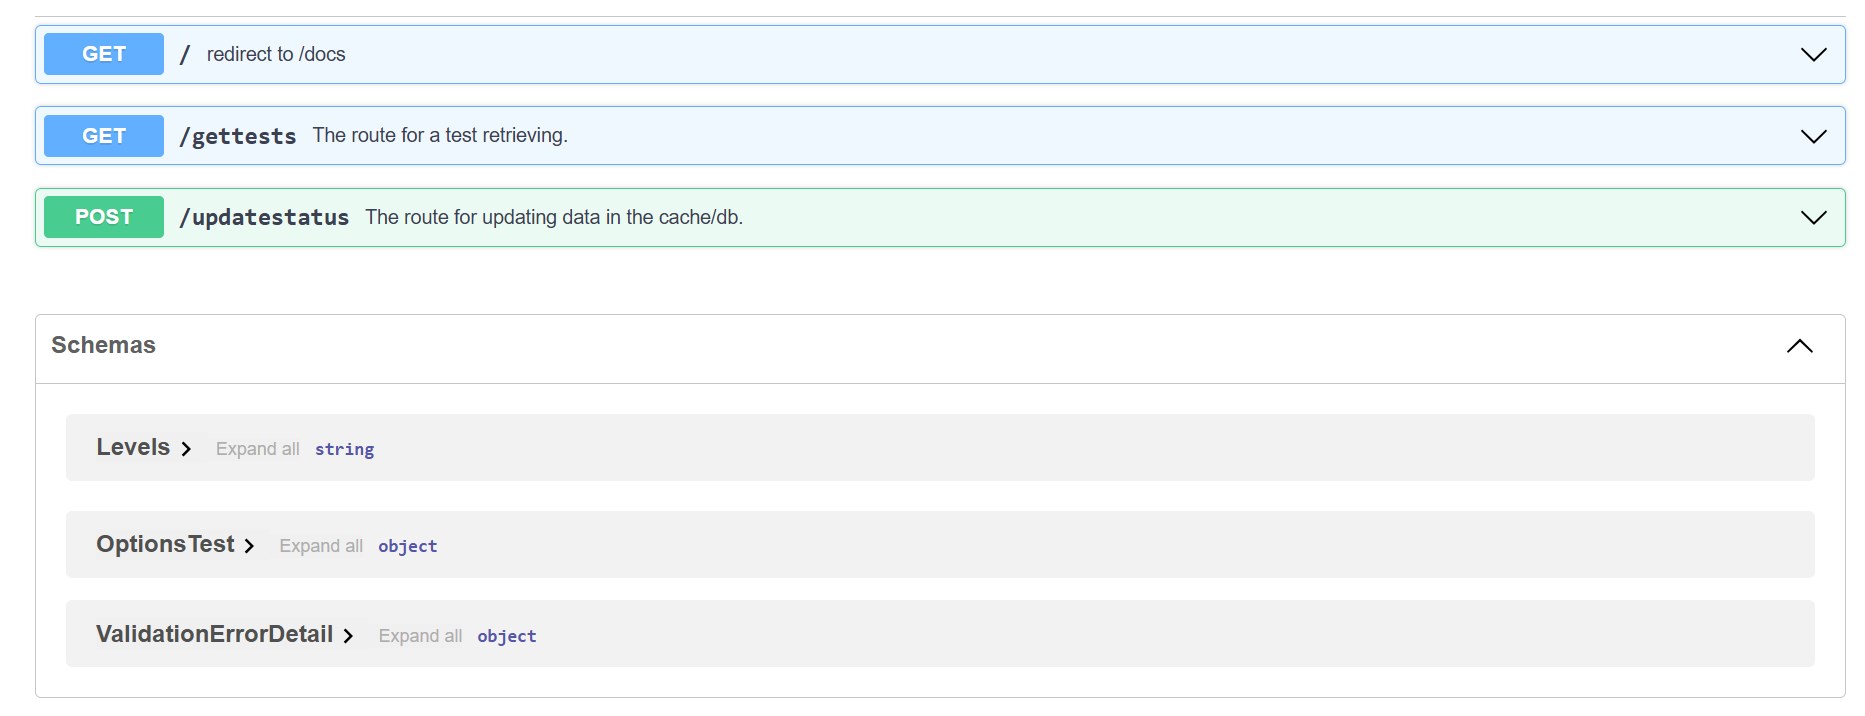Select the ValidationErrorDetail schema name
Viewport: 1865px width, 716px height.
(214, 634)
